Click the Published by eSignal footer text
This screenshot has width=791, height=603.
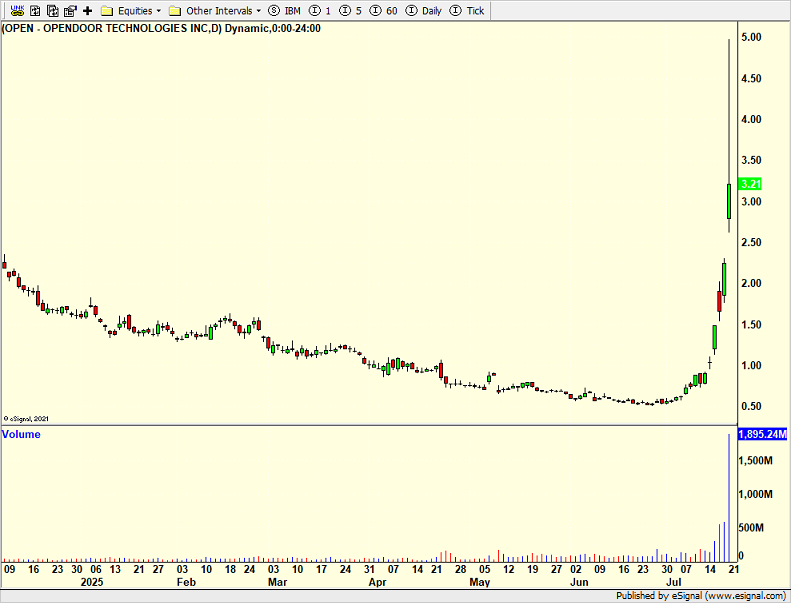pyautogui.click(x=700, y=596)
